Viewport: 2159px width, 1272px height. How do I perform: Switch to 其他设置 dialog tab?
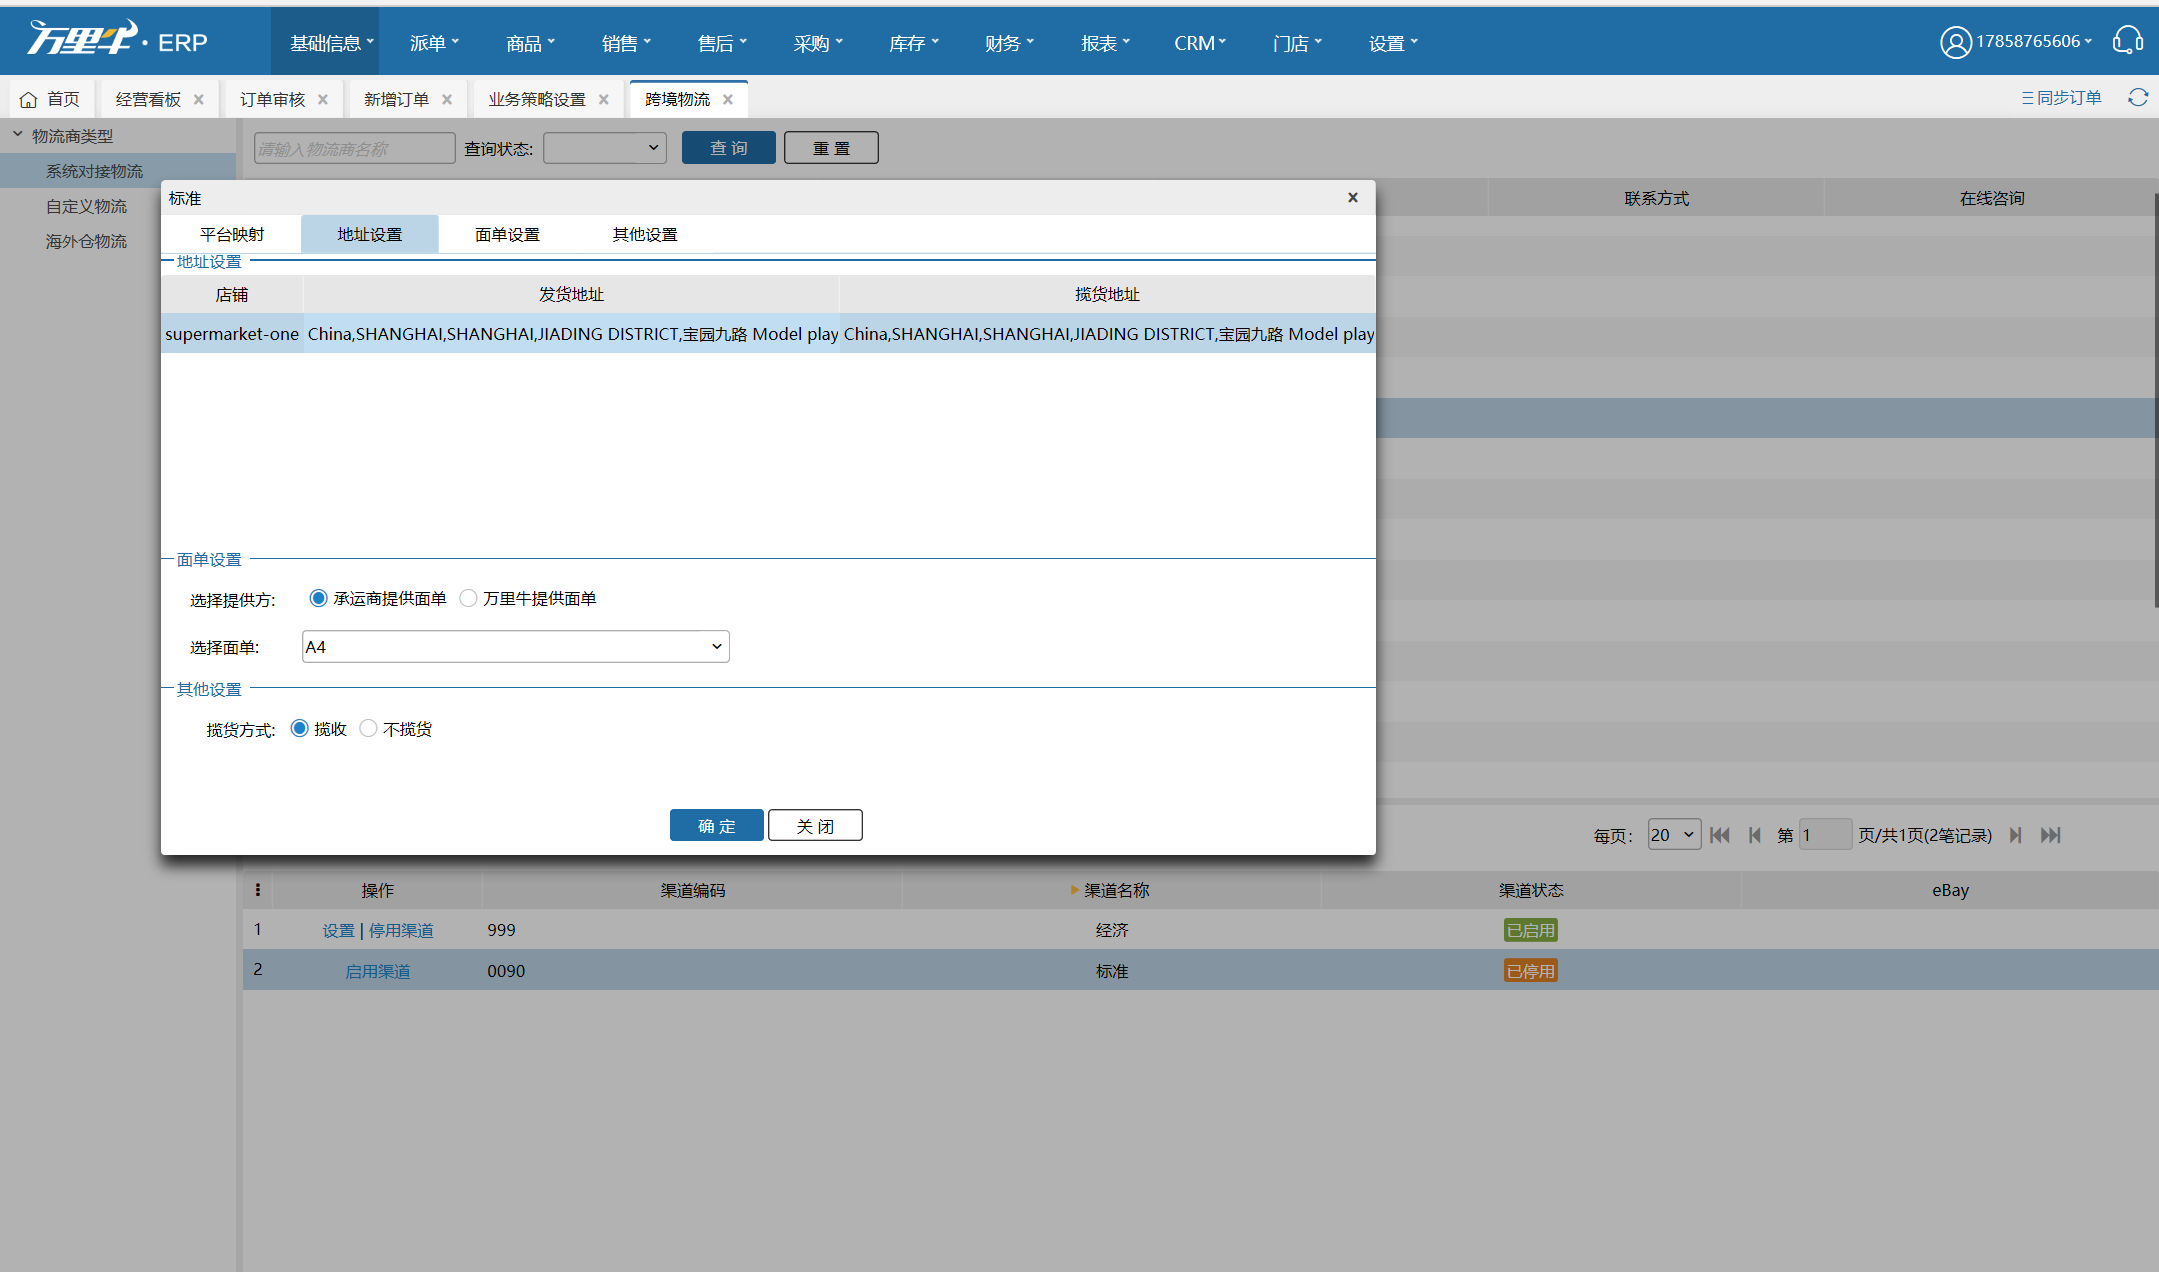645,234
